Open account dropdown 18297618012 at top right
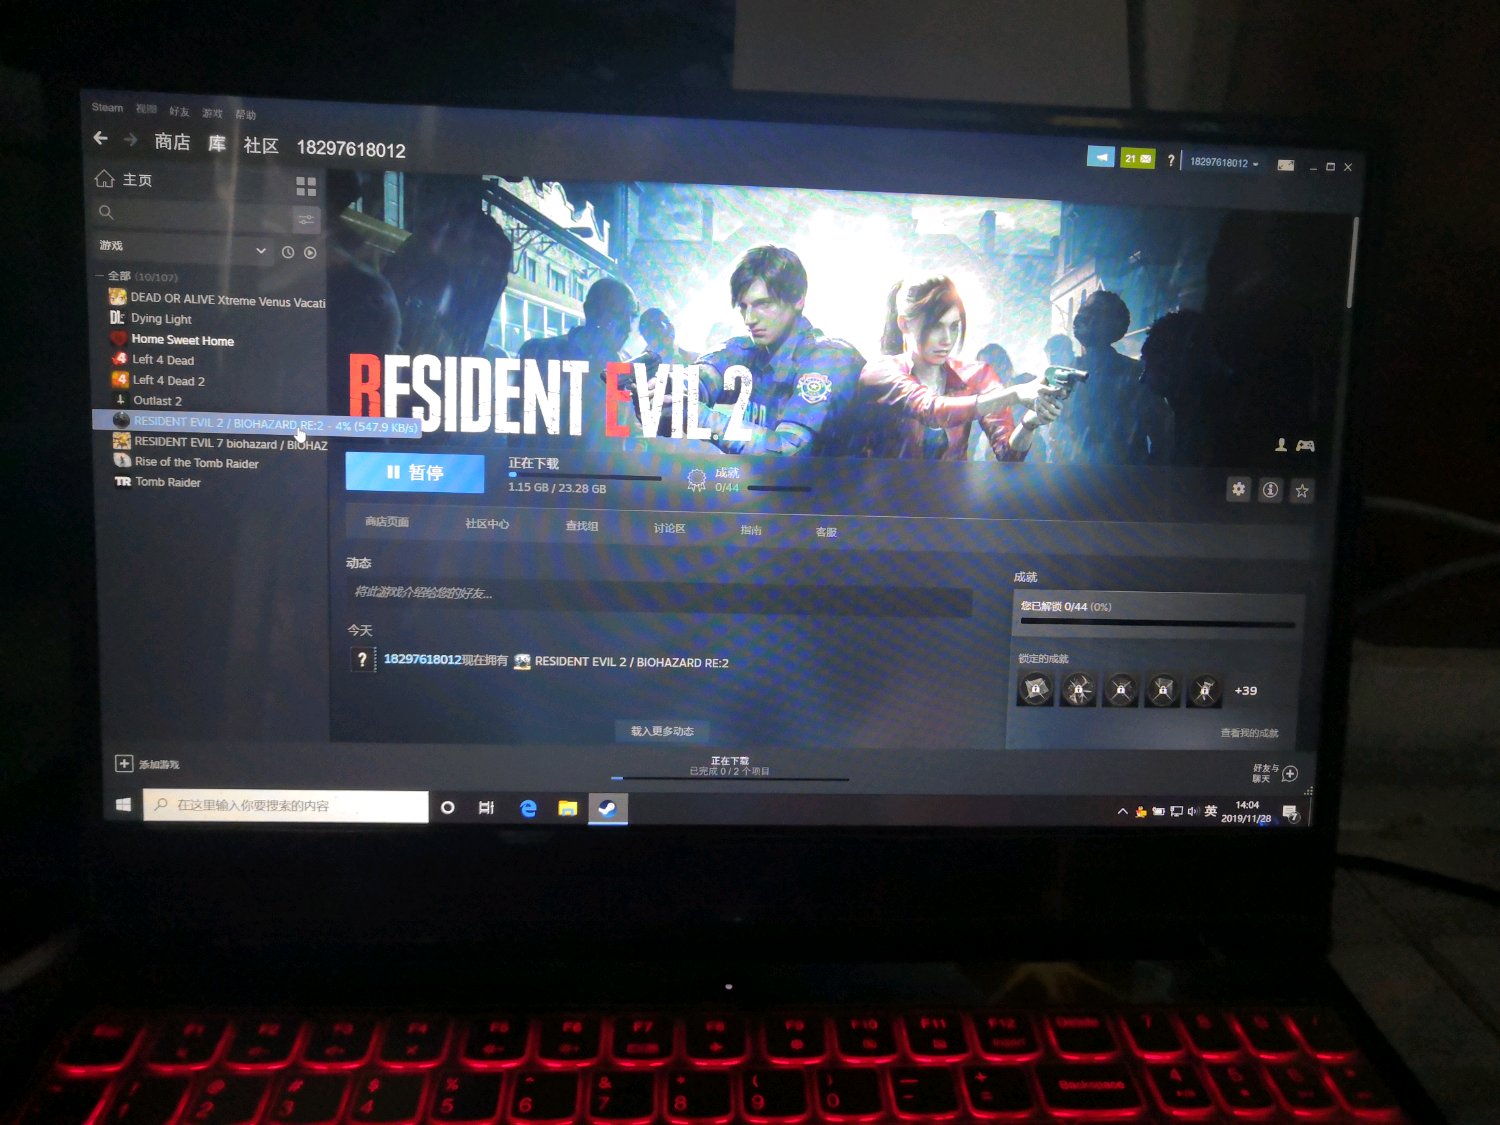1500x1125 pixels. point(1224,162)
